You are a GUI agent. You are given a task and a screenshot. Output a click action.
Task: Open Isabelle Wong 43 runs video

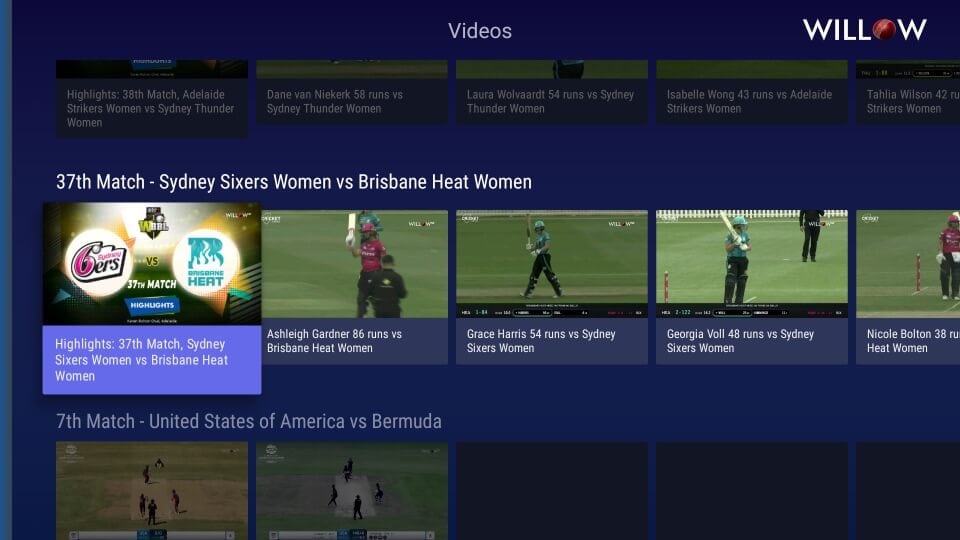[x=752, y=92]
